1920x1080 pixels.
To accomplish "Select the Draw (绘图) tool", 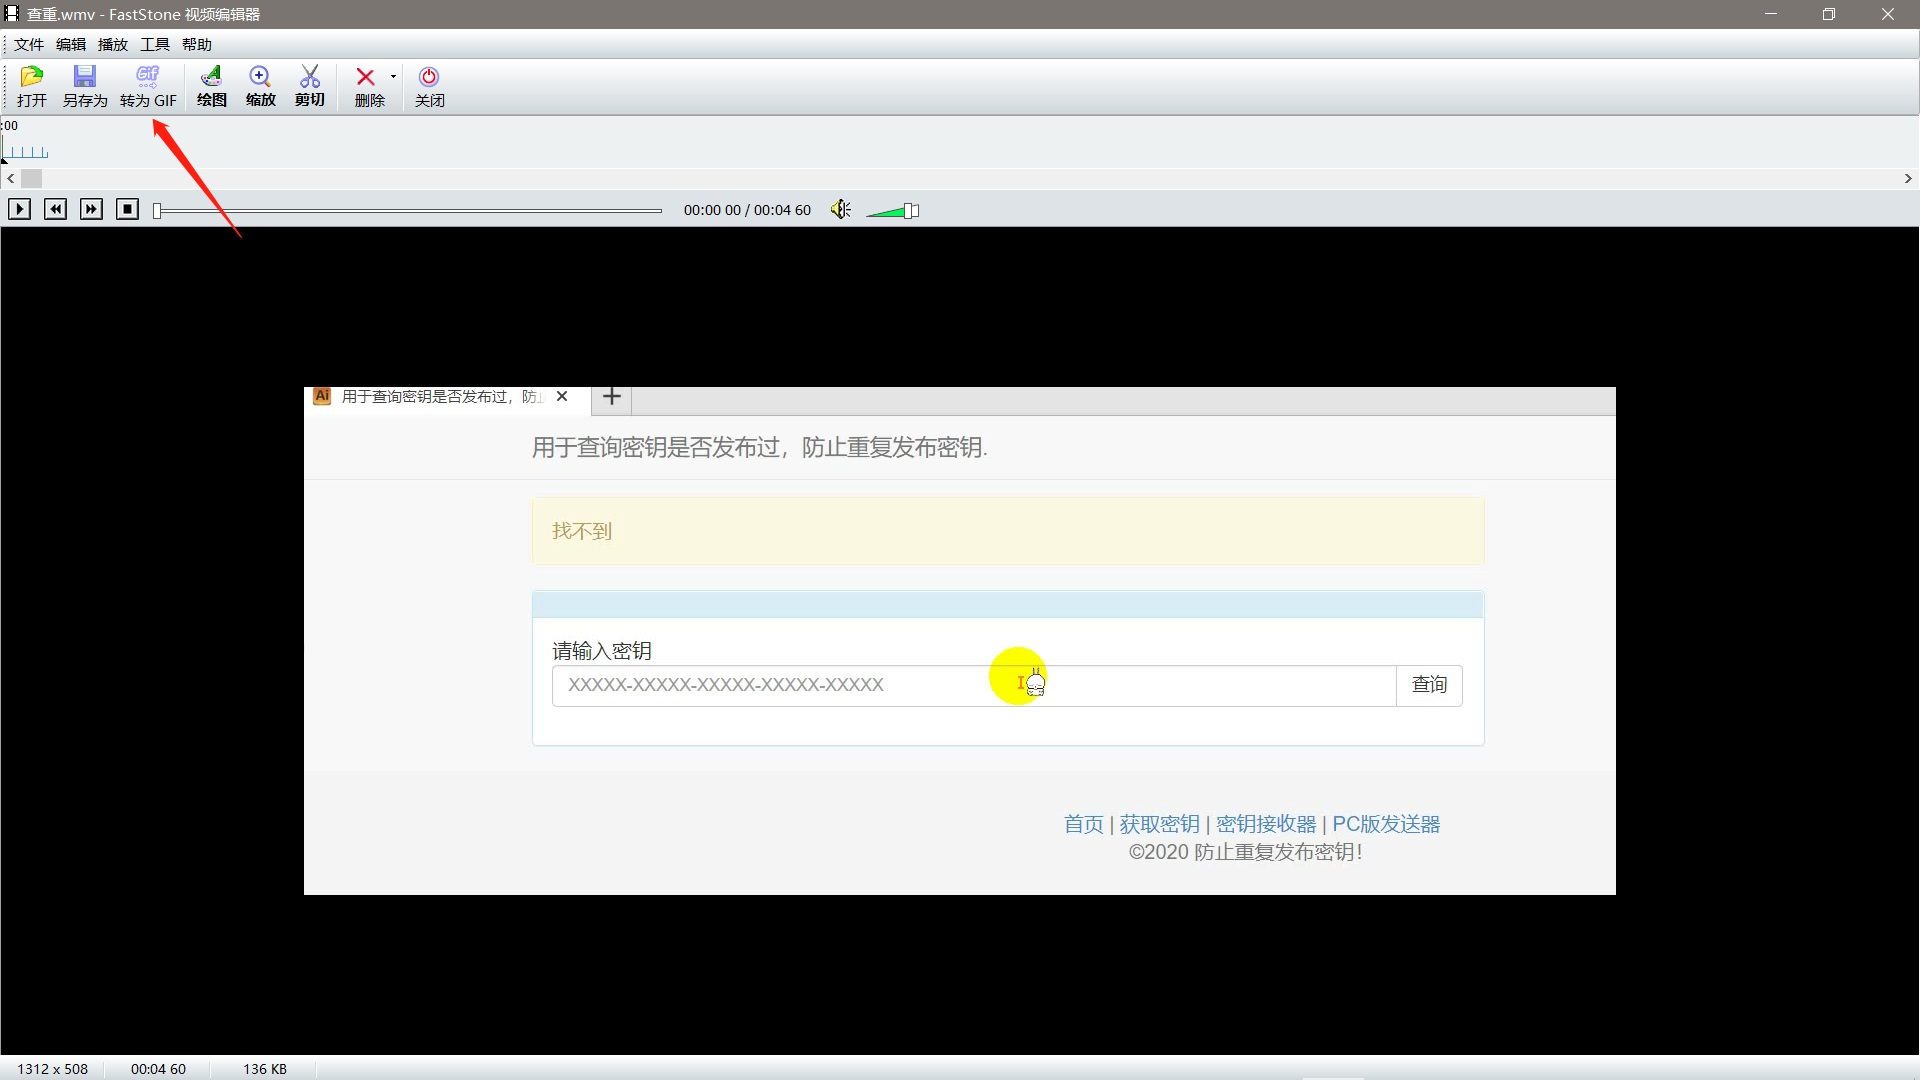I will pos(211,86).
